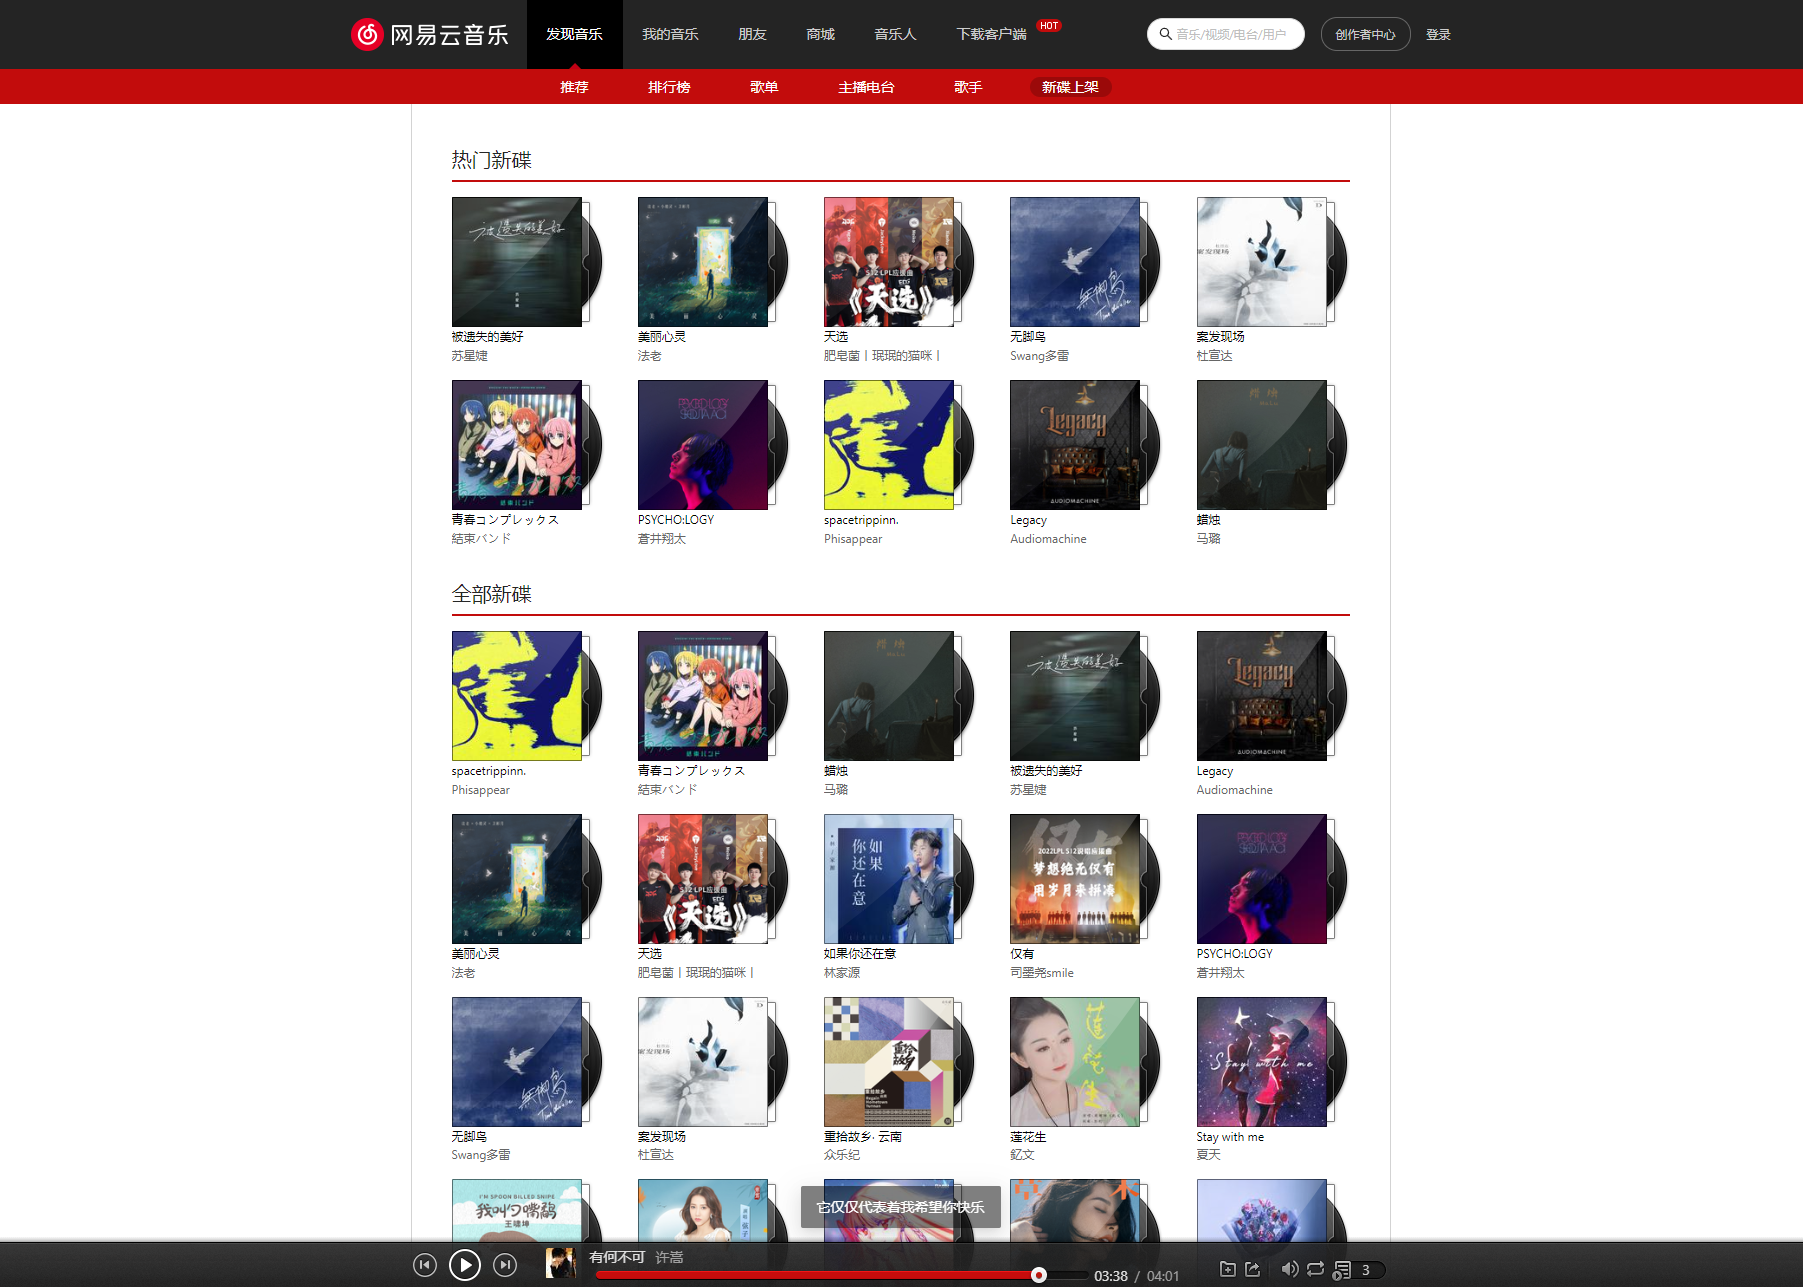This screenshot has height=1287, width=1803.
Task: Click artist link 蒼井翔太 in 热门新碟
Action: 661,539
